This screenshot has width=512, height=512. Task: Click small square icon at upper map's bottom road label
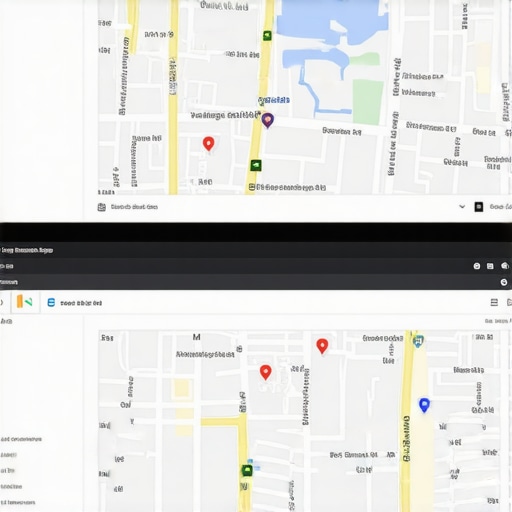[252, 187]
